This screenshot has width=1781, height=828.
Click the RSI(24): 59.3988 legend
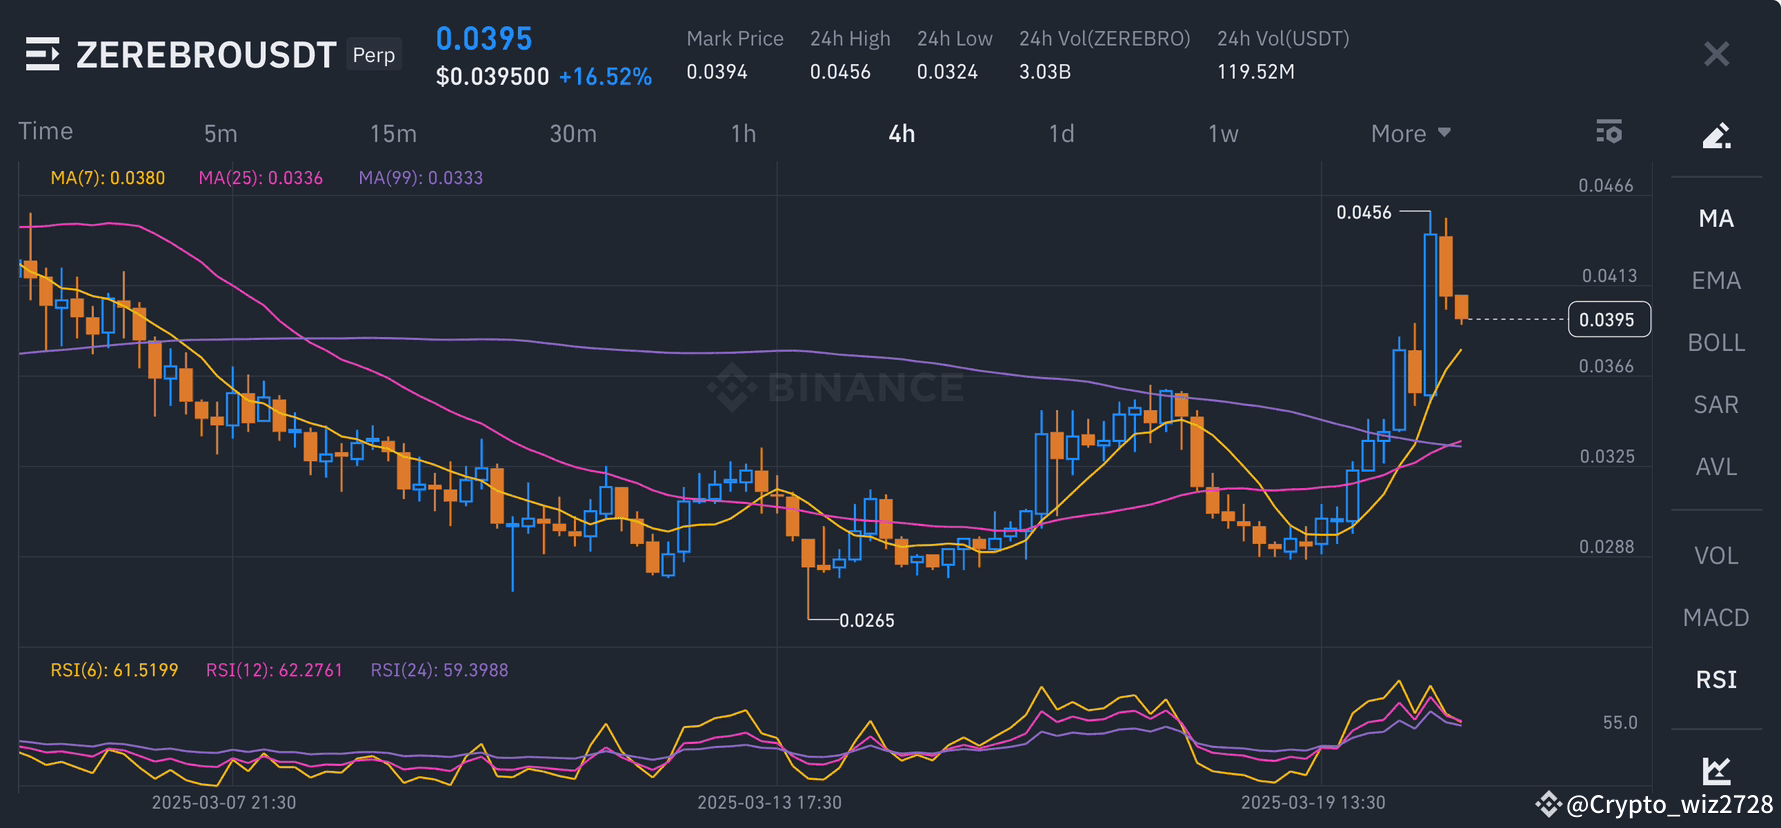pyautogui.click(x=440, y=670)
